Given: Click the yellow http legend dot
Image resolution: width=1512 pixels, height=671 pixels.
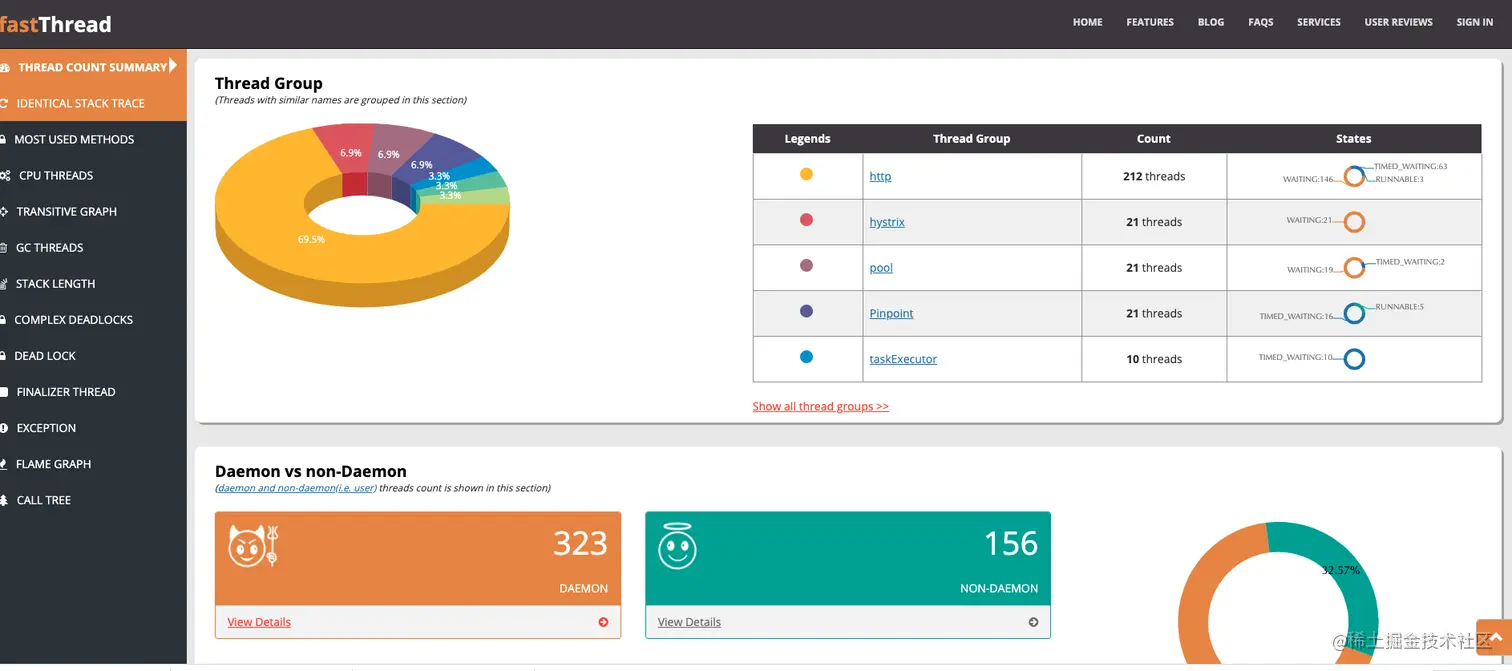Looking at the screenshot, I should pos(806,174).
